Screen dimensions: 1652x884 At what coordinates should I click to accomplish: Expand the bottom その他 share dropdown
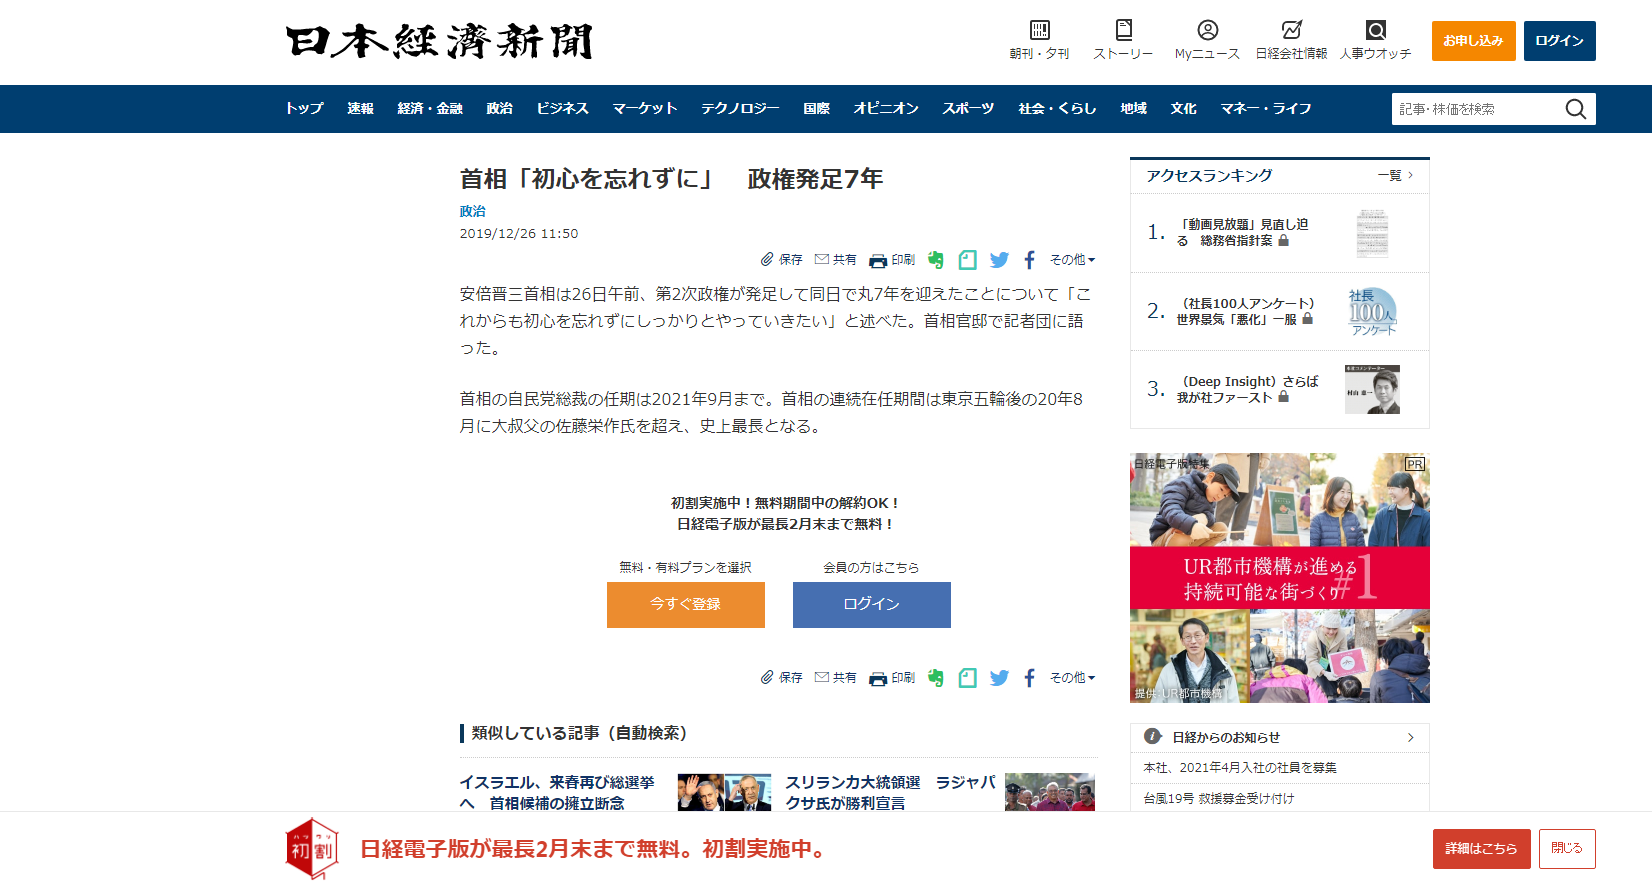[1072, 678]
